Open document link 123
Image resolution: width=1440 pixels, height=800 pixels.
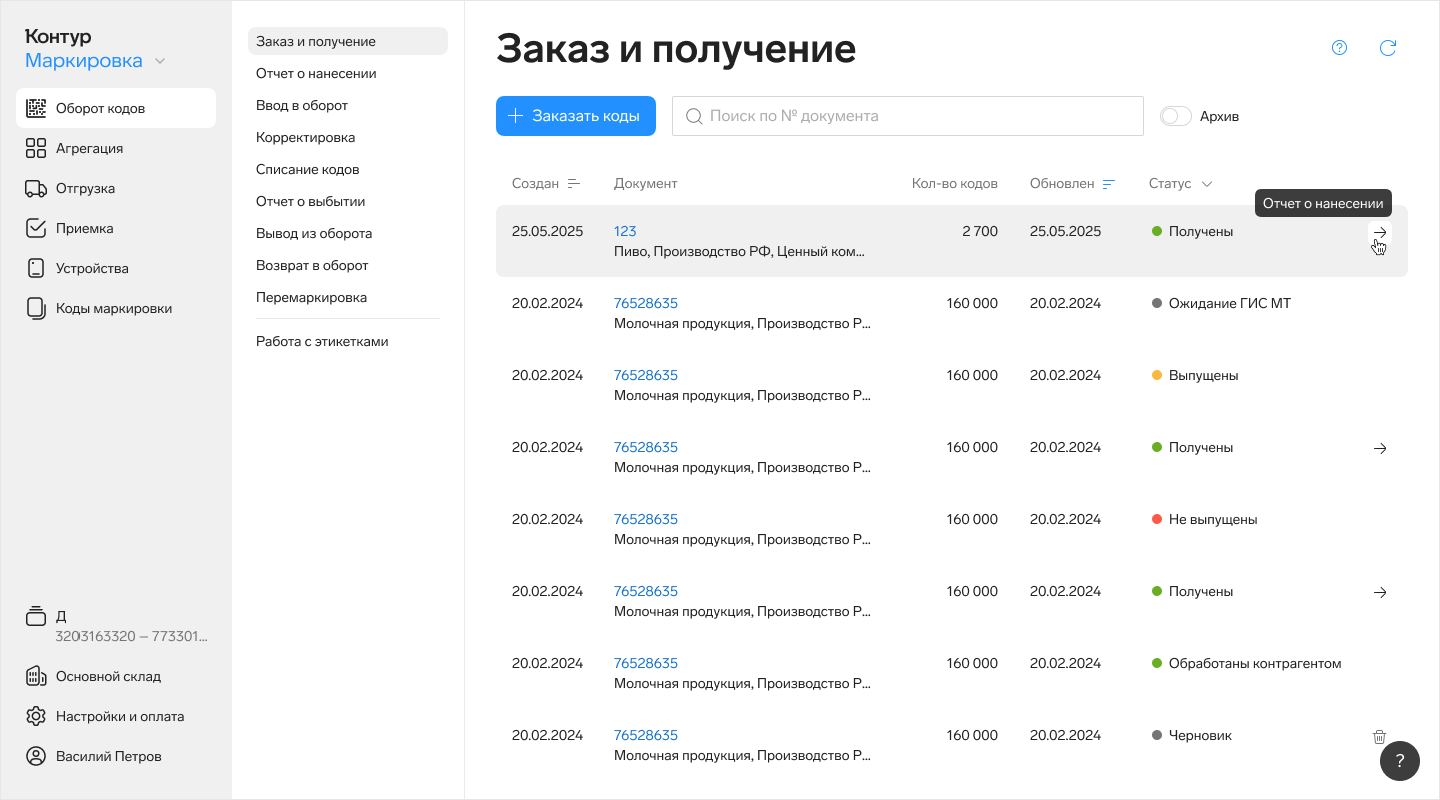[625, 231]
